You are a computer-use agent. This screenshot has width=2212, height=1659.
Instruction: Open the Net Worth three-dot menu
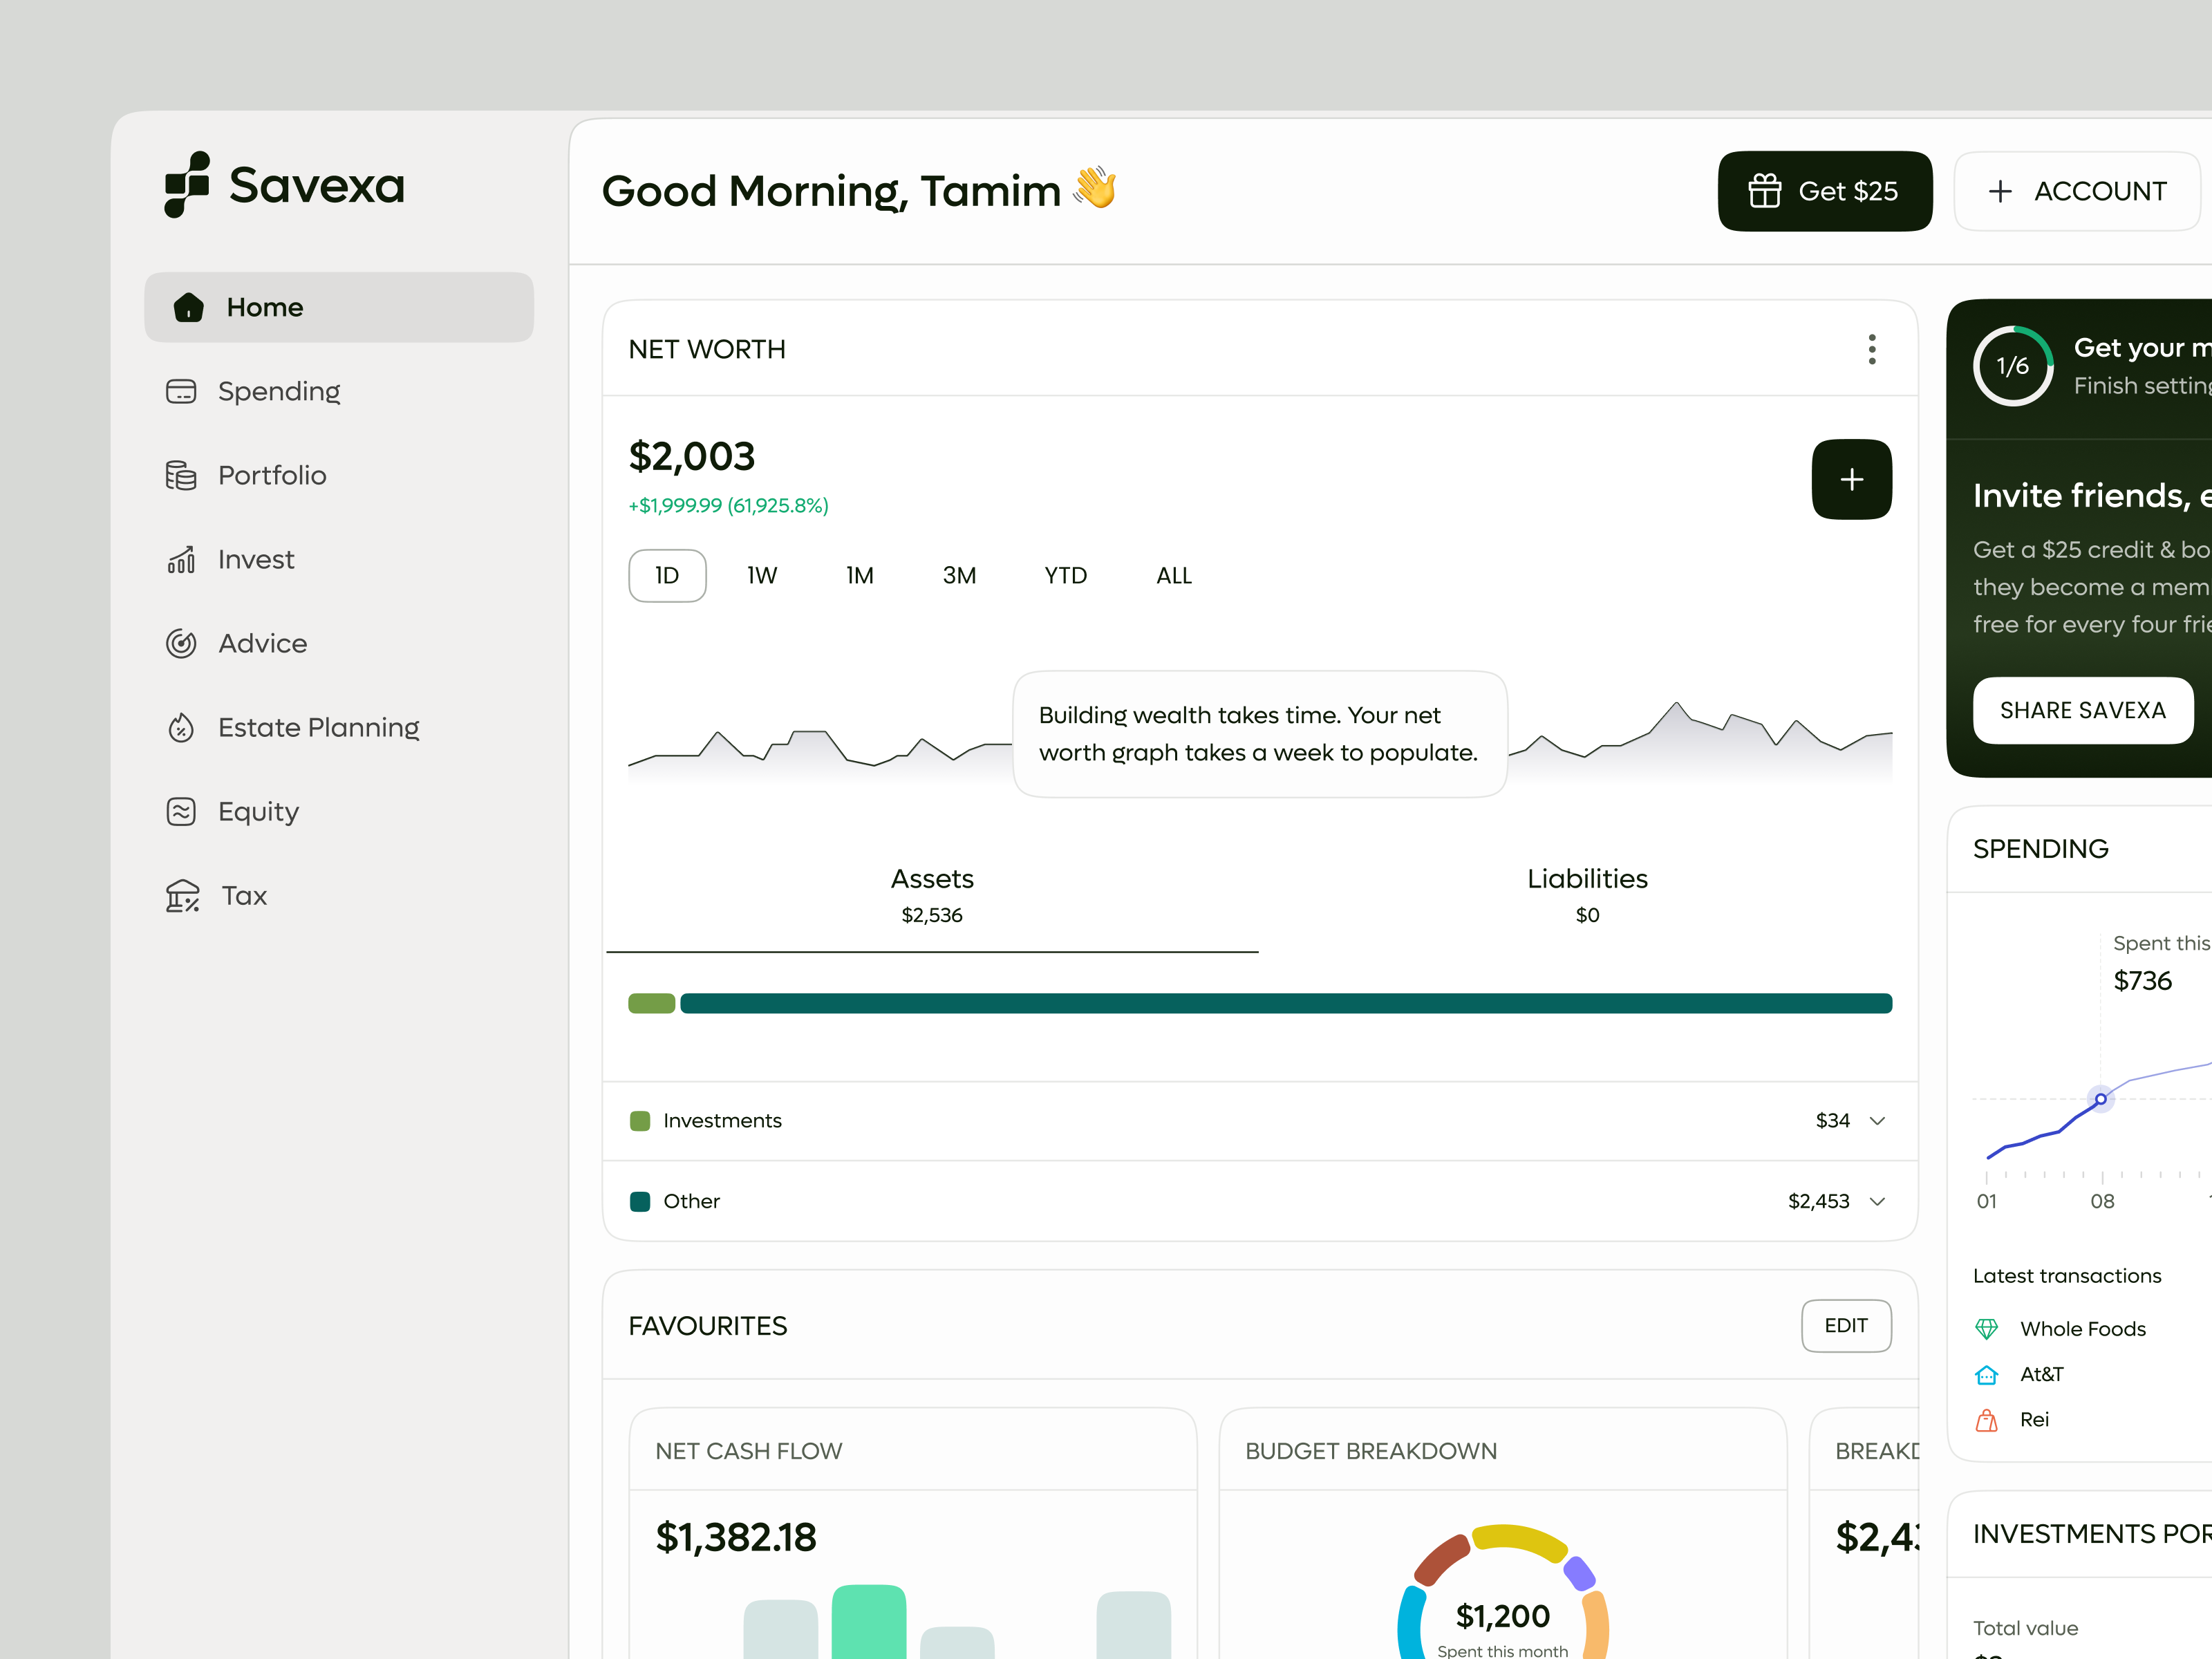click(x=1872, y=349)
